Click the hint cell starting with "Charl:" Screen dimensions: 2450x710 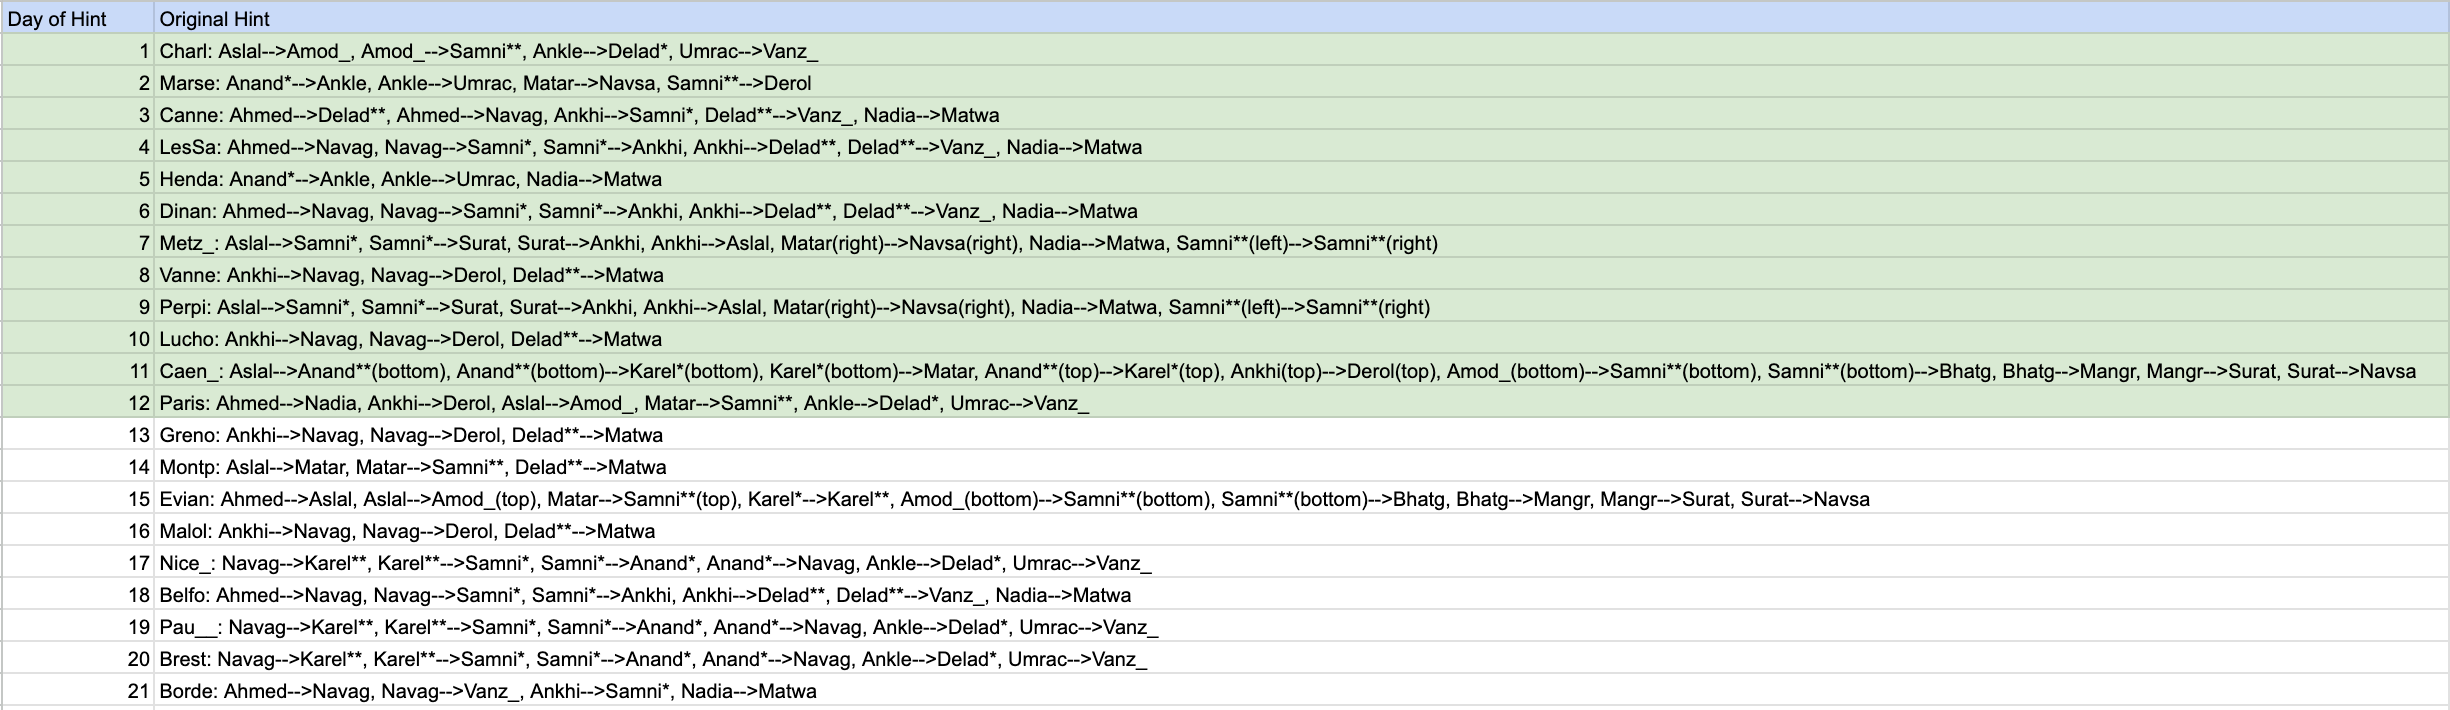1302,50
